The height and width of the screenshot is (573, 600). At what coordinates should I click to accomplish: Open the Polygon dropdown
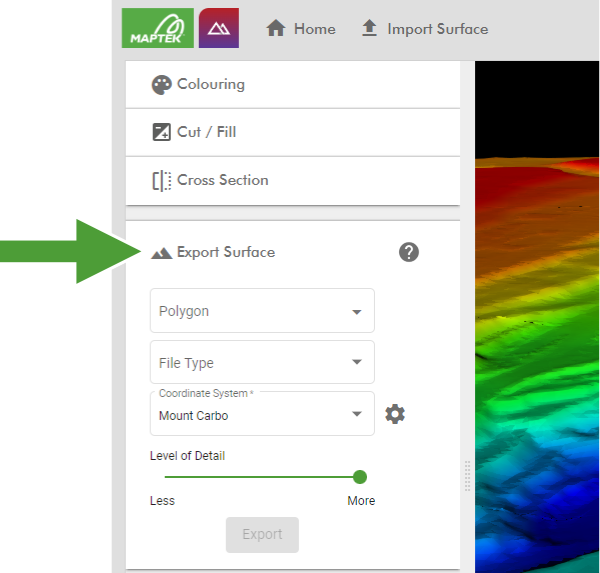click(x=262, y=310)
